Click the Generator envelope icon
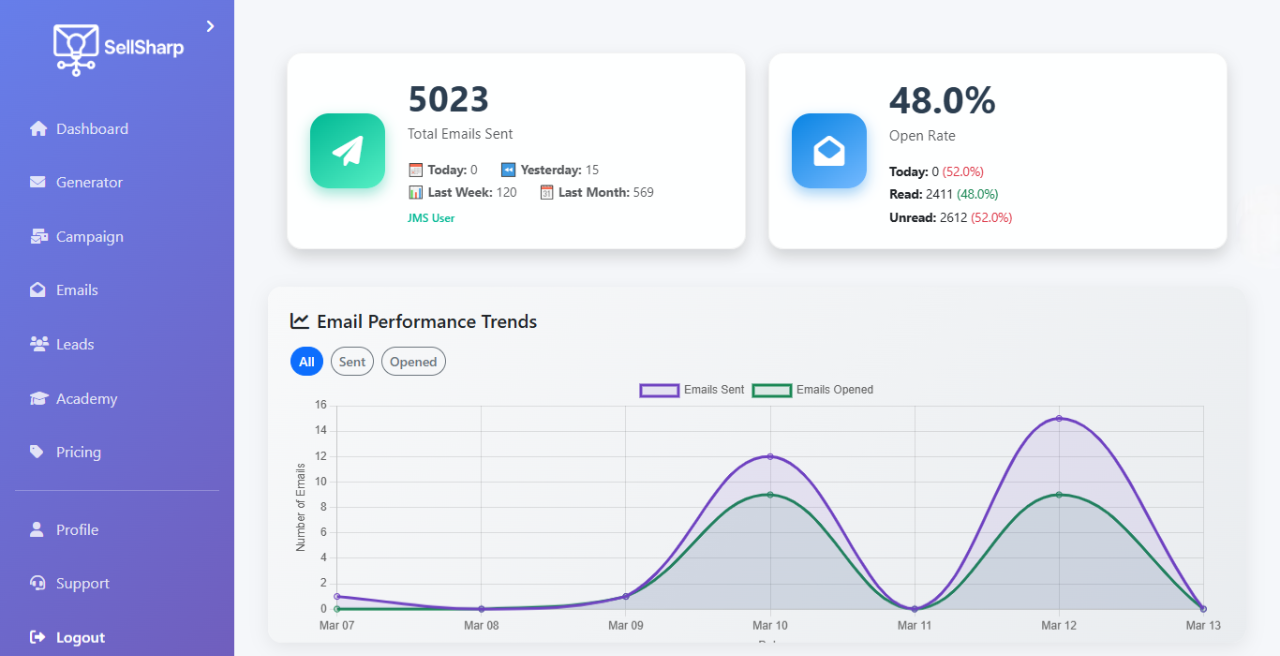Viewport: 1280px width, 656px height. (38, 183)
